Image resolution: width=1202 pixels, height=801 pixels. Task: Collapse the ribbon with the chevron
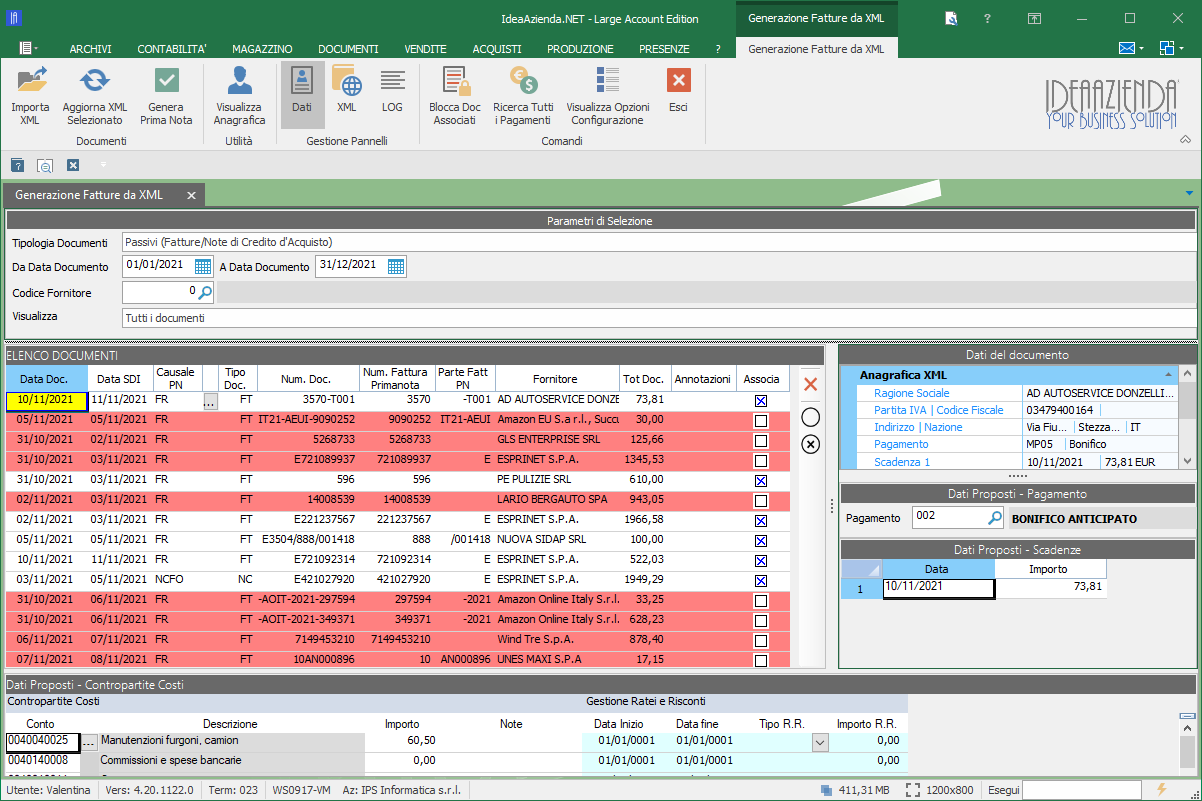1187,141
